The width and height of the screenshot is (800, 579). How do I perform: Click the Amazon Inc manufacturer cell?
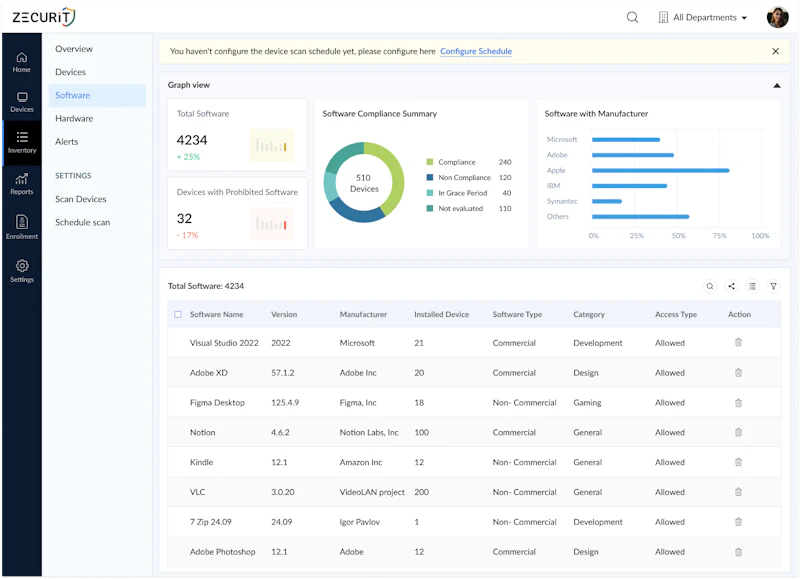click(361, 462)
